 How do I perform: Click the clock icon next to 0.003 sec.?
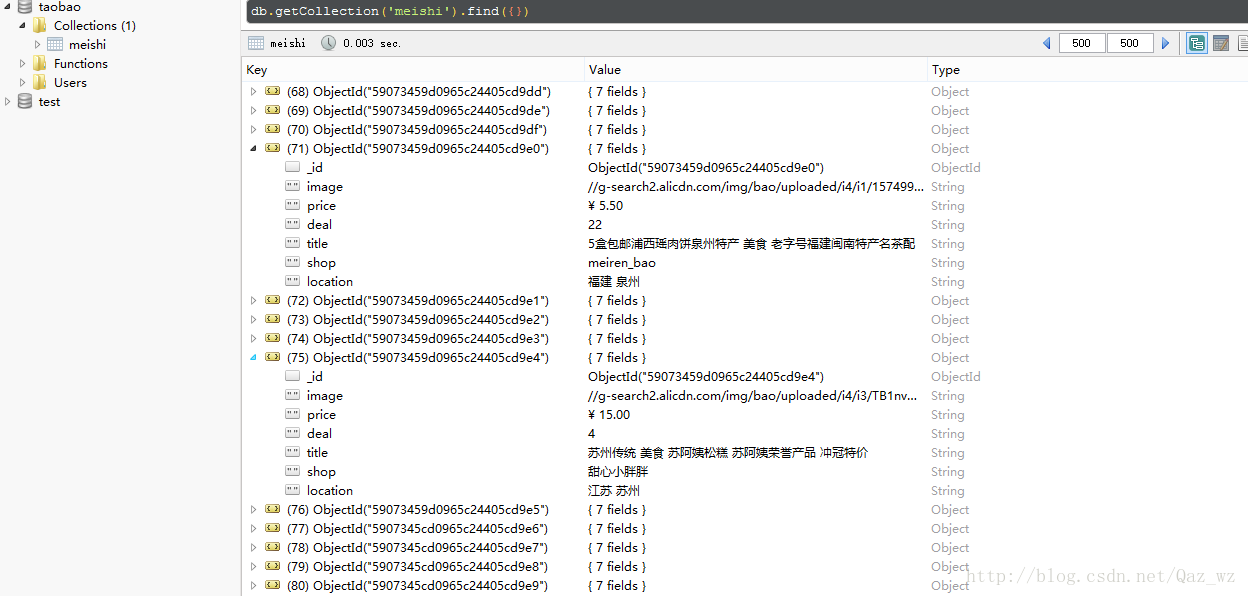tap(329, 43)
